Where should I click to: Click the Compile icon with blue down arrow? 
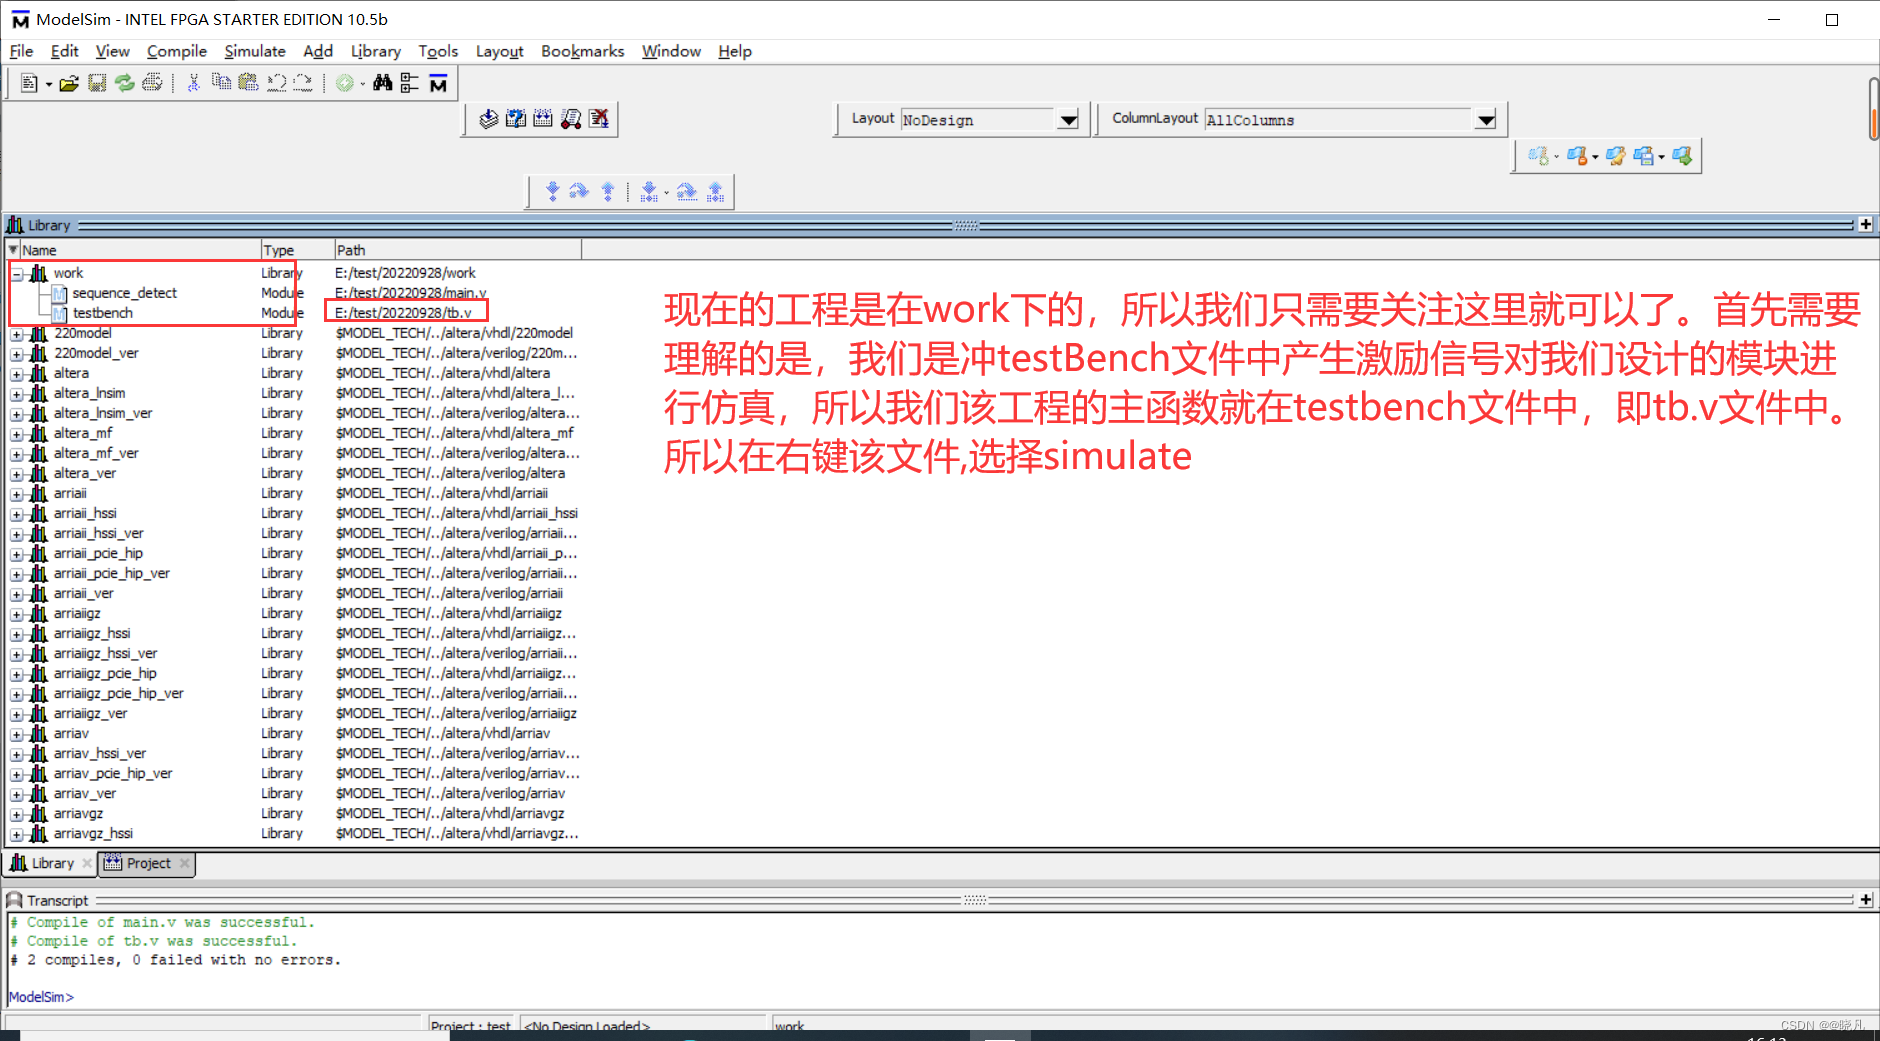click(488, 119)
